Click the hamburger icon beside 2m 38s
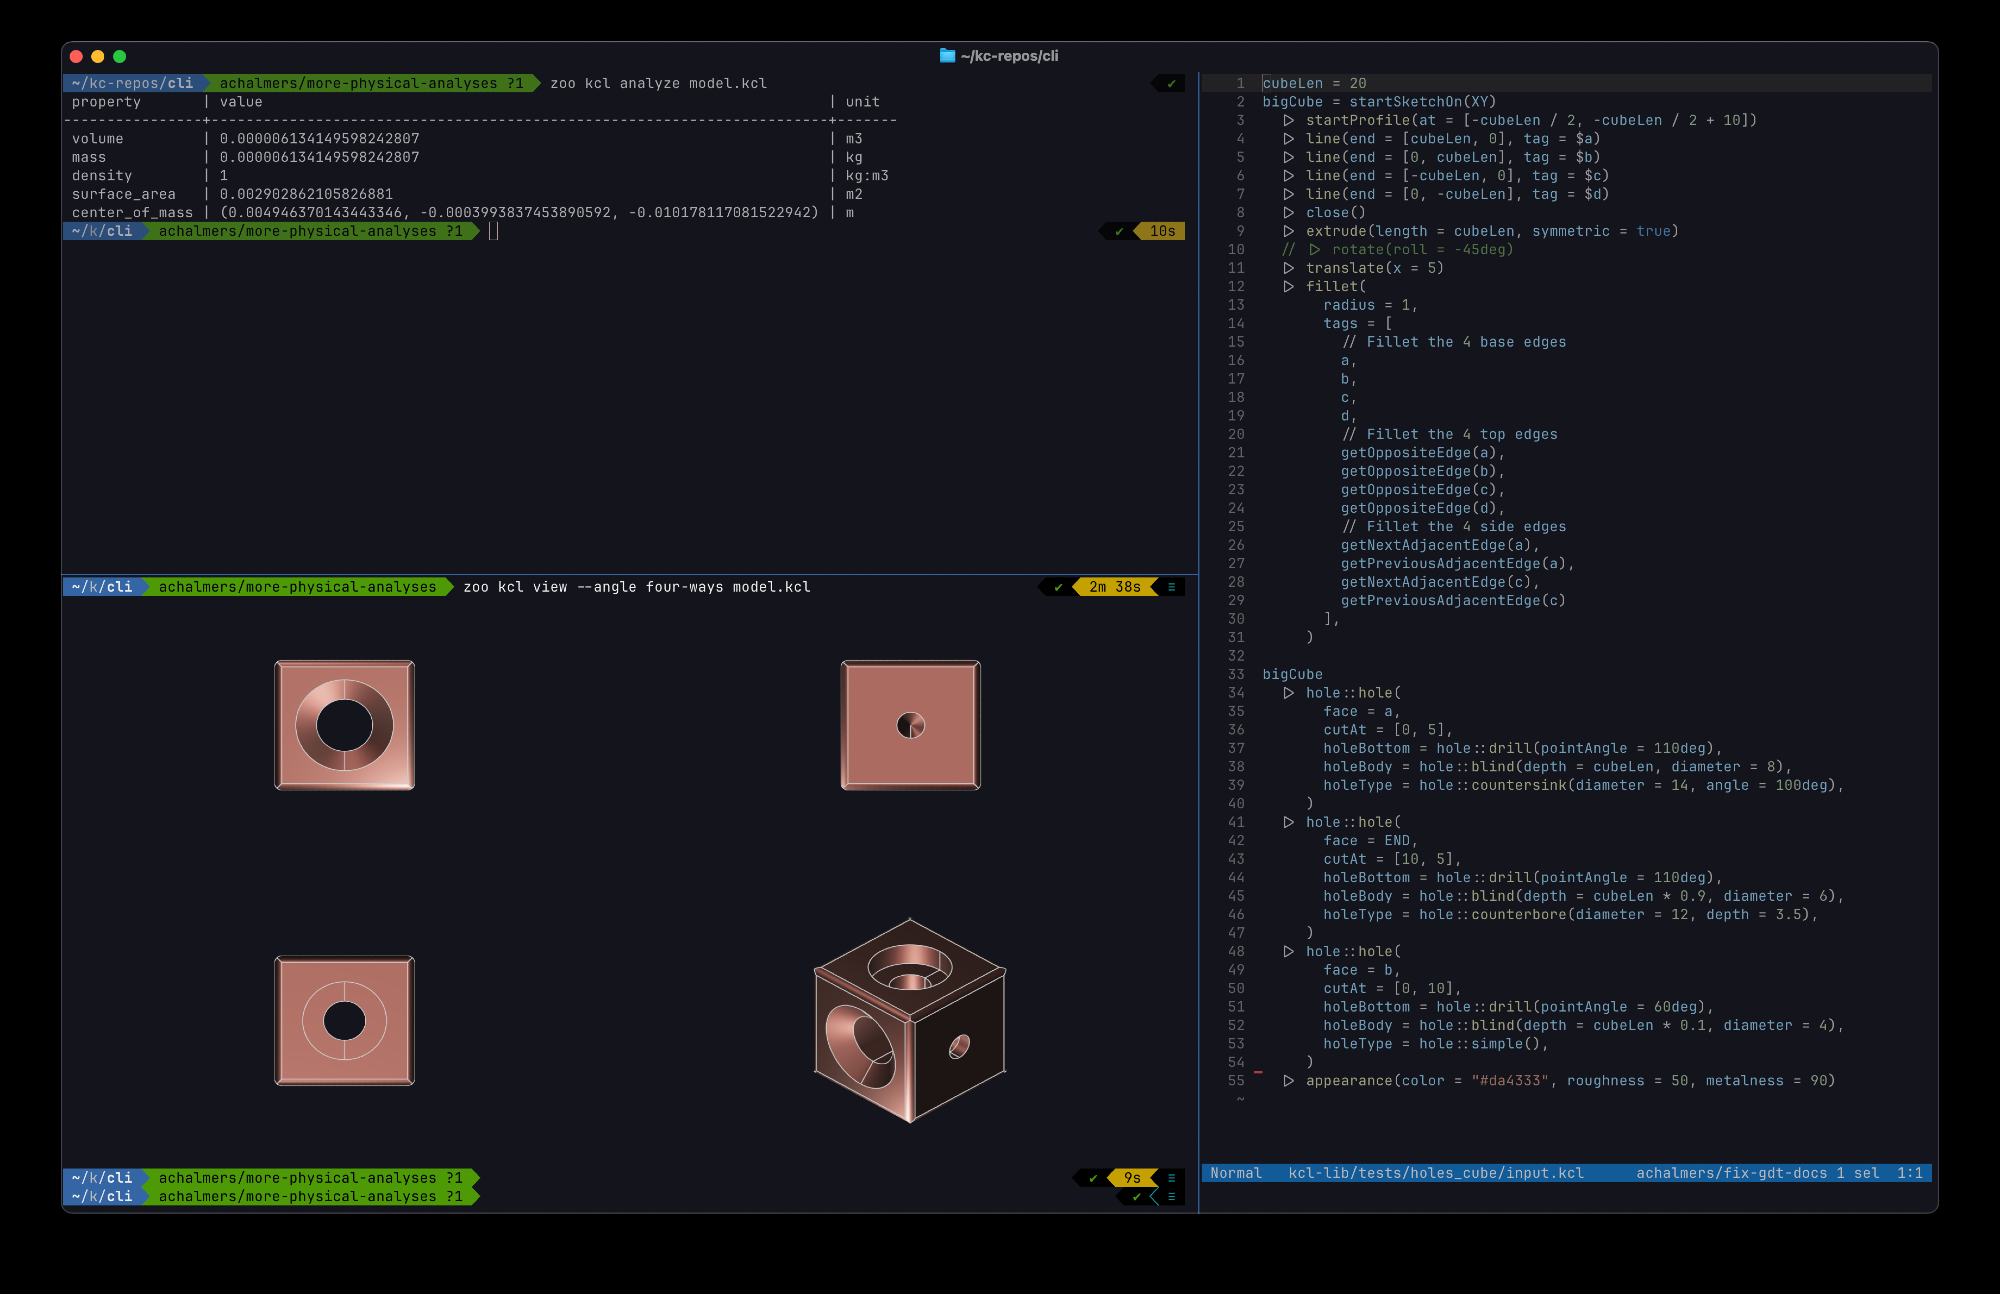Screen dimensions: 2000x1294 pyautogui.click(x=1171, y=587)
